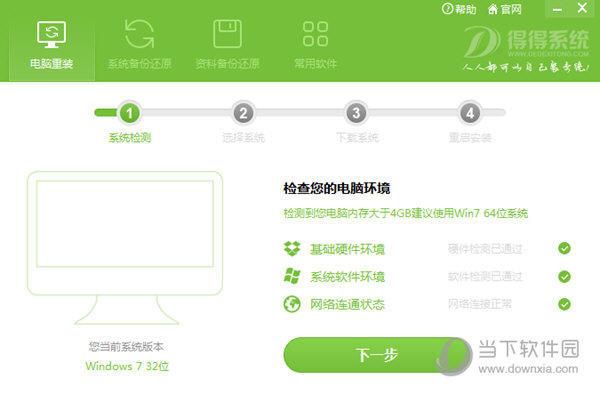Click the 帮助 help link
The width and height of the screenshot is (600, 395).
point(459,9)
